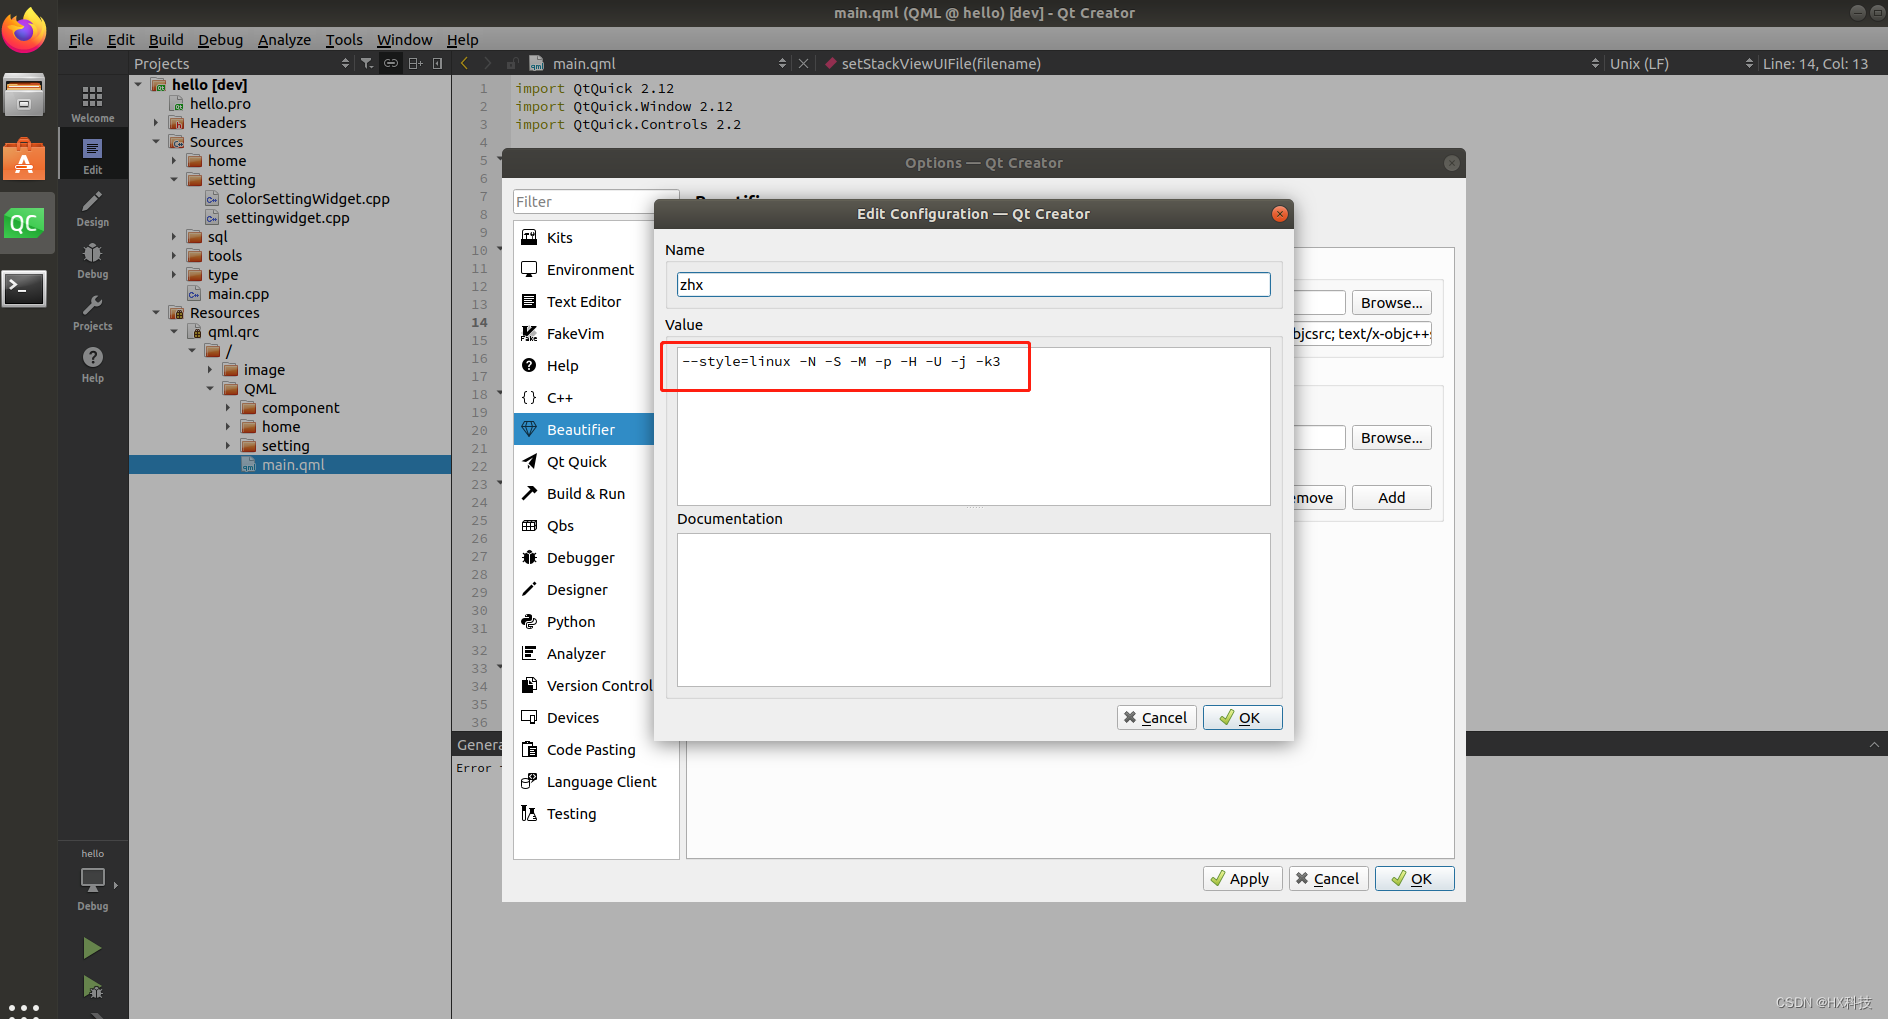
Task: Open Python options category
Action: pos(584,622)
